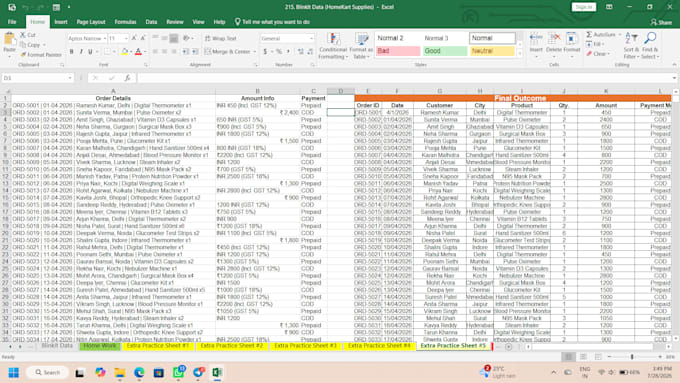Click the Paste clipboard icon

(x=9, y=39)
